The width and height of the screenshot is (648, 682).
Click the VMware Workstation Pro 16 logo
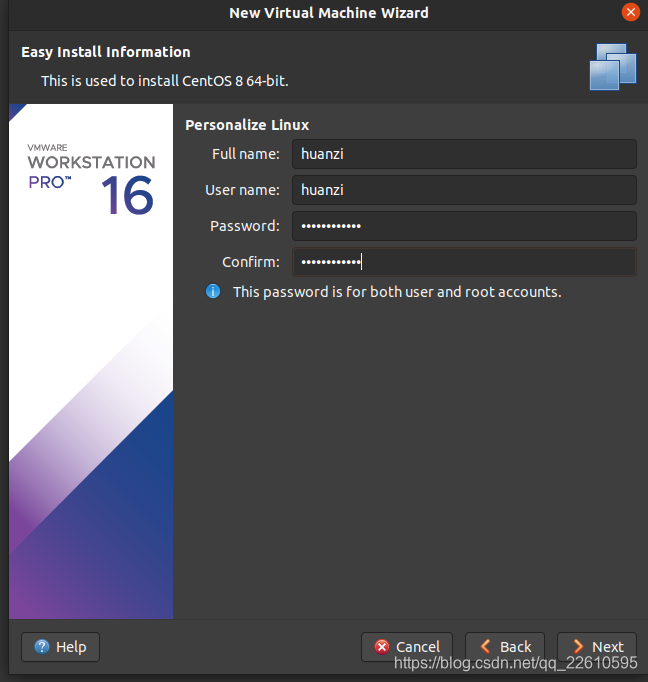coord(91,179)
